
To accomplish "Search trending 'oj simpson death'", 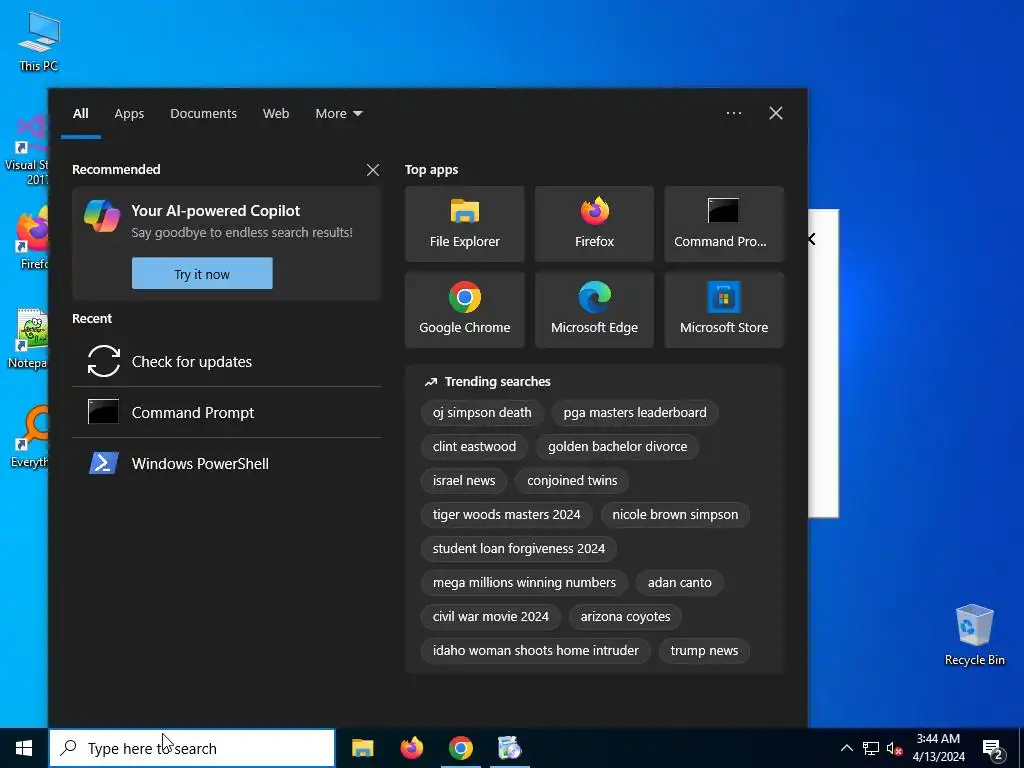I will pos(482,413).
